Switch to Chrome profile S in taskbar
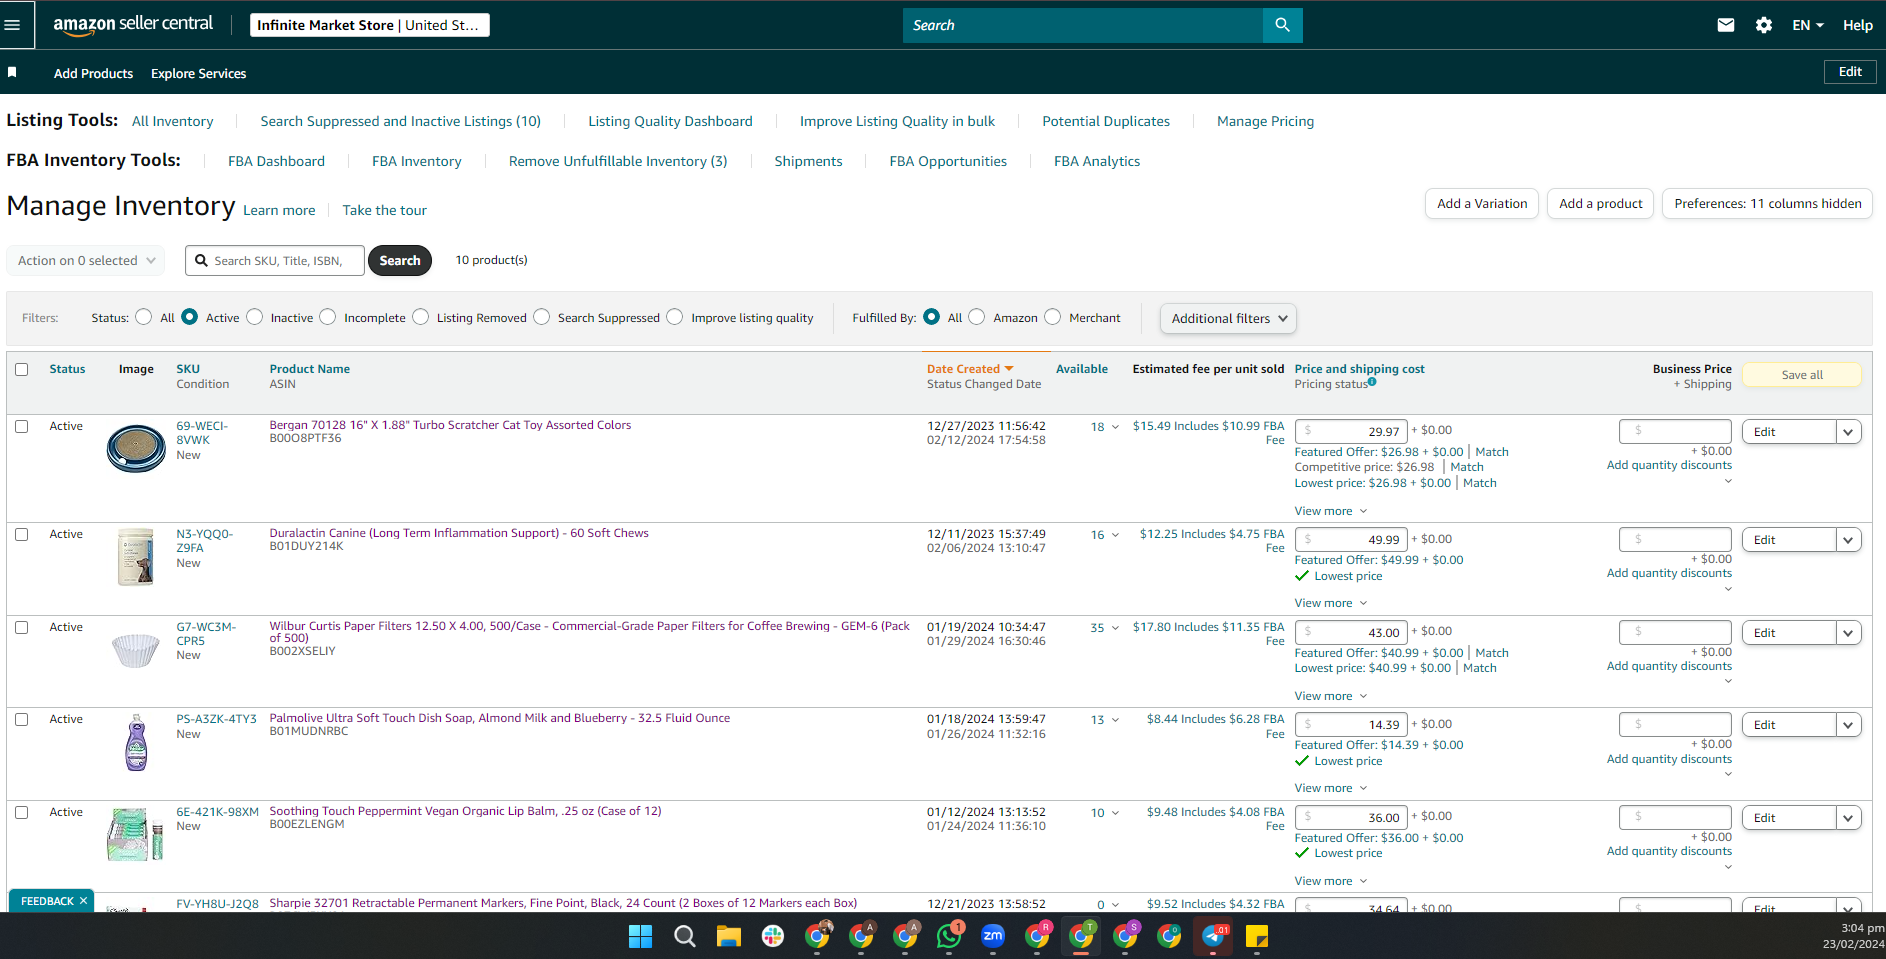 click(1125, 936)
